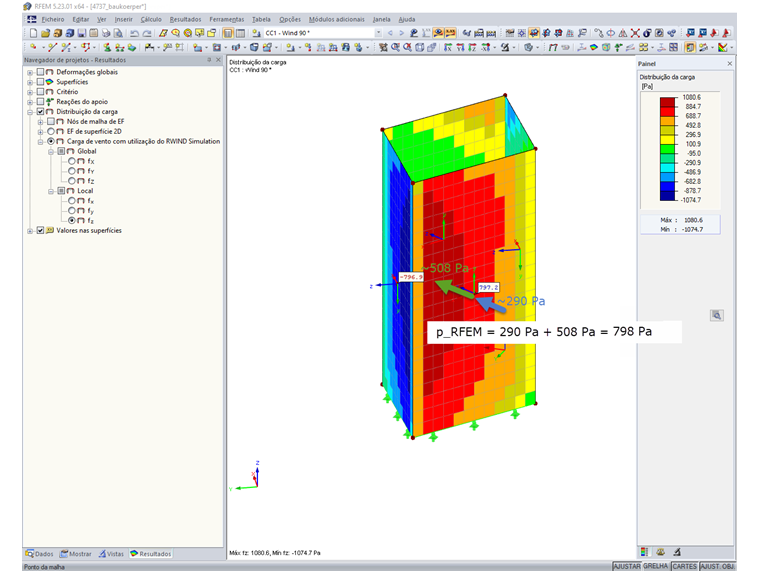
Task: Open the Módulos adicionais menu
Action: 336,19
